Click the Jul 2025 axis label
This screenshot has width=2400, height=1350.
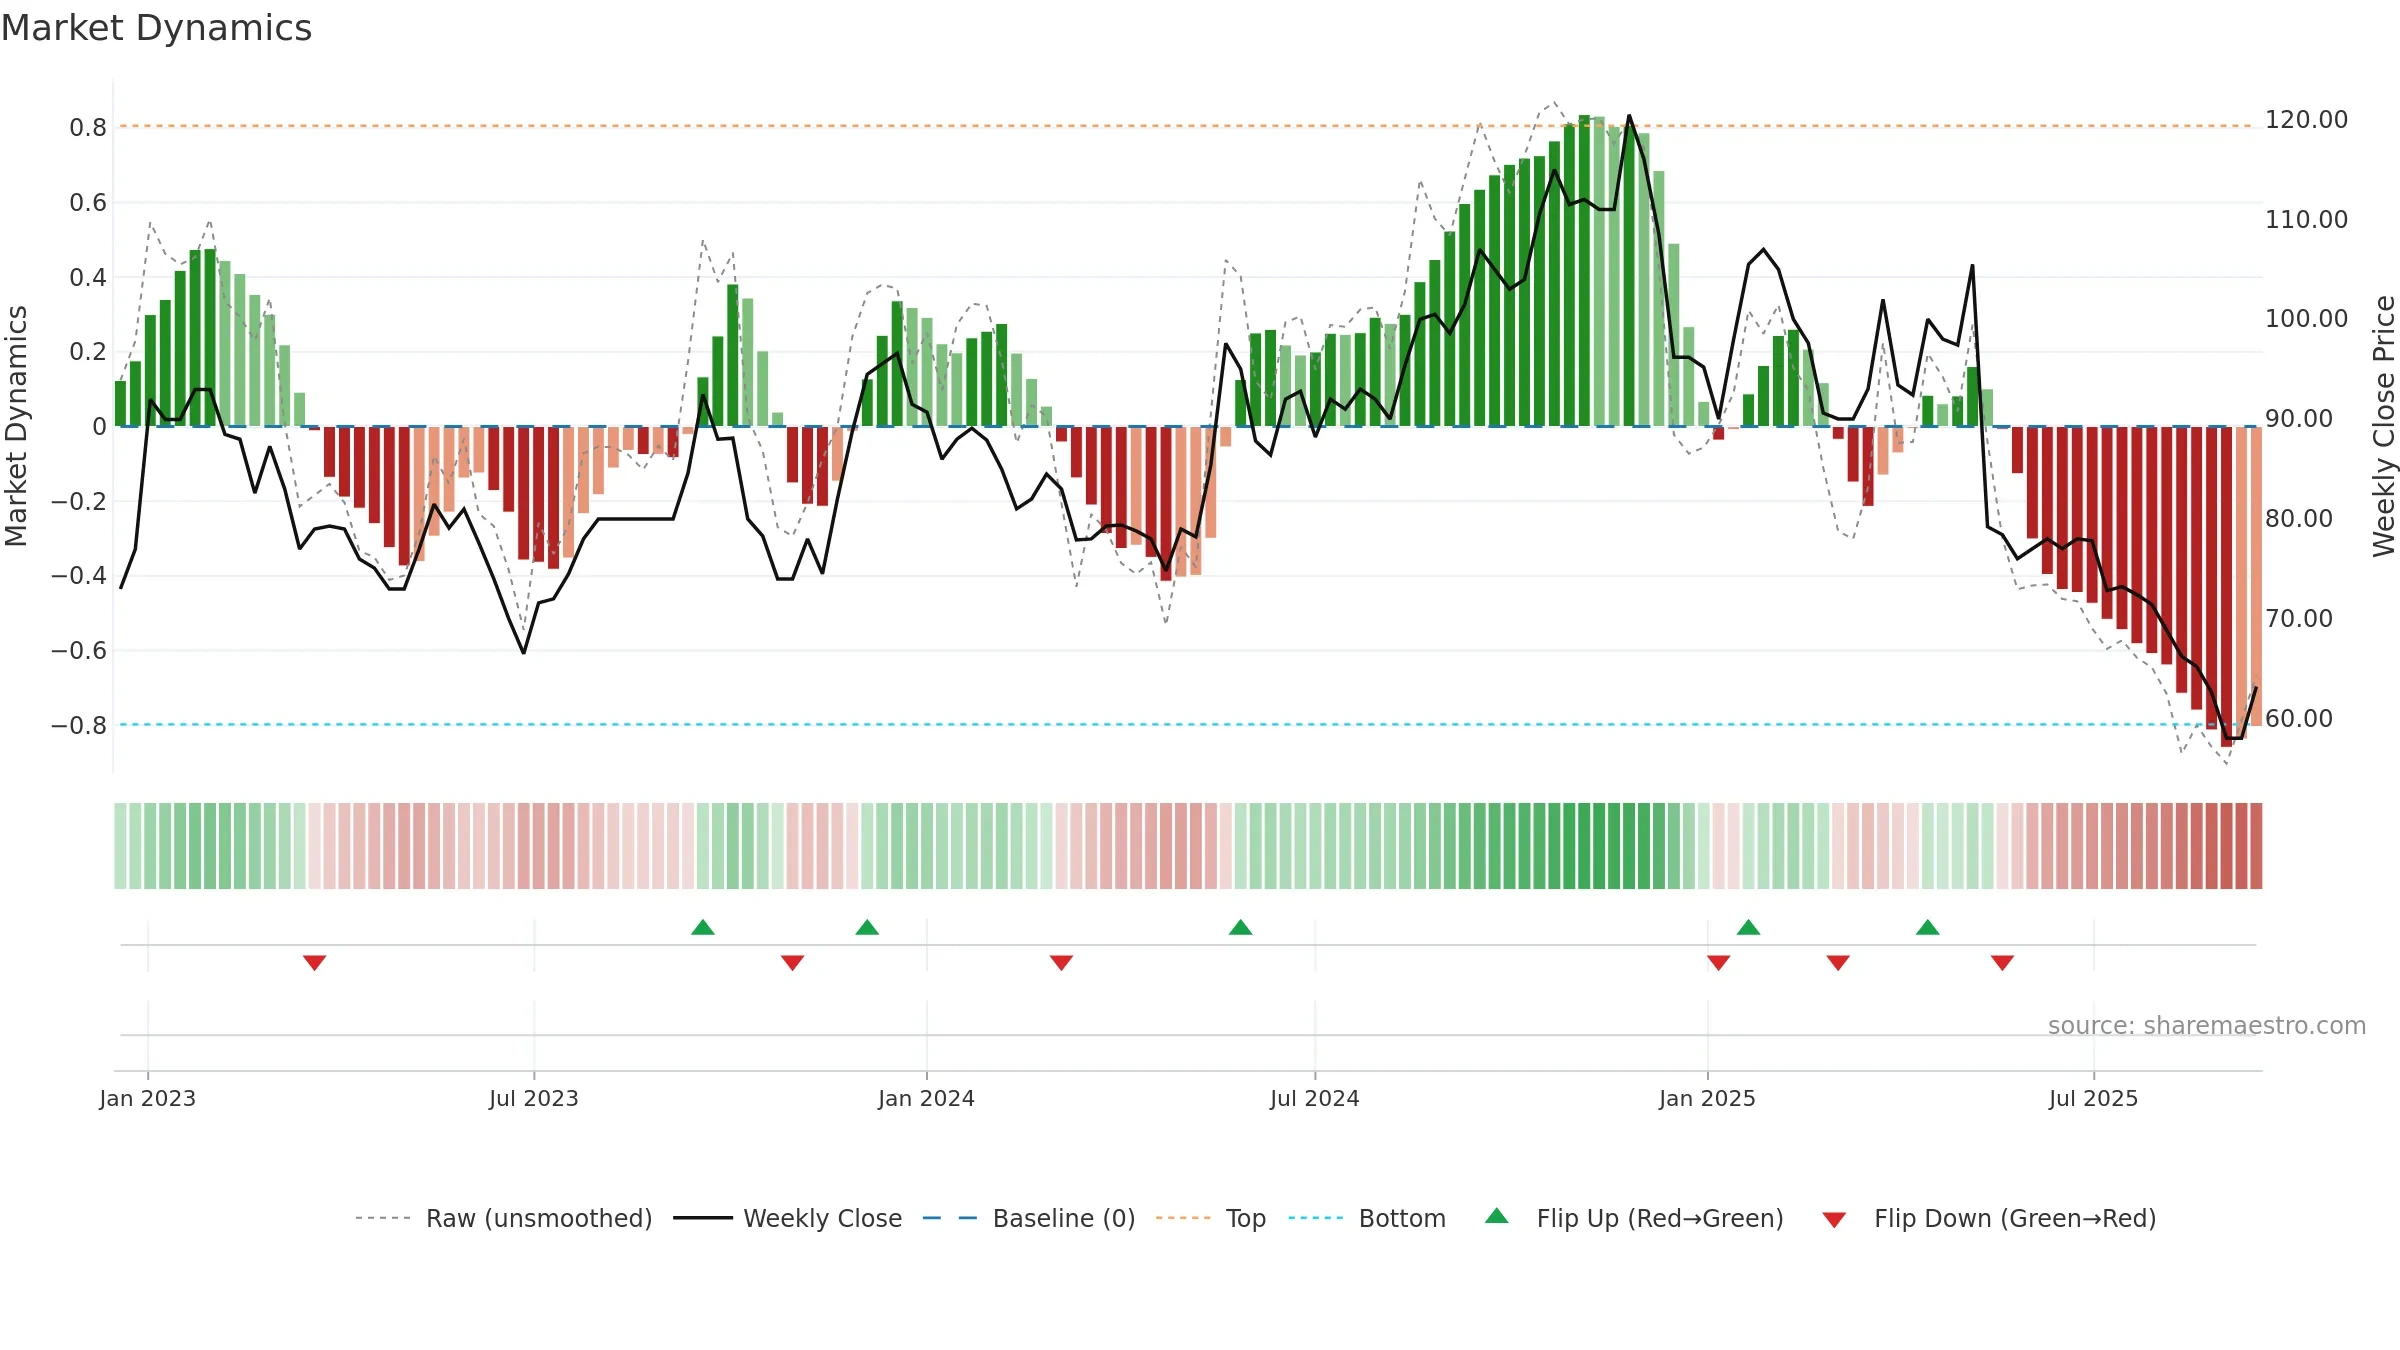click(2094, 1098)
